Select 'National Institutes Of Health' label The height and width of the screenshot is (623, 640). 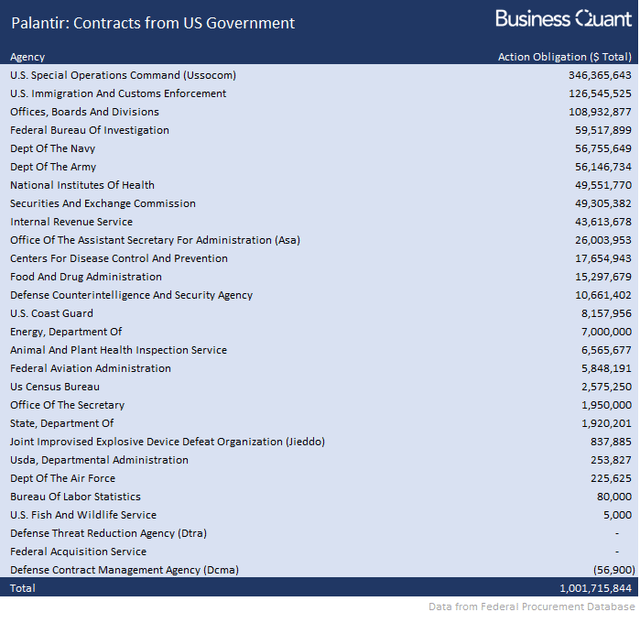click(x=82, y=185)
